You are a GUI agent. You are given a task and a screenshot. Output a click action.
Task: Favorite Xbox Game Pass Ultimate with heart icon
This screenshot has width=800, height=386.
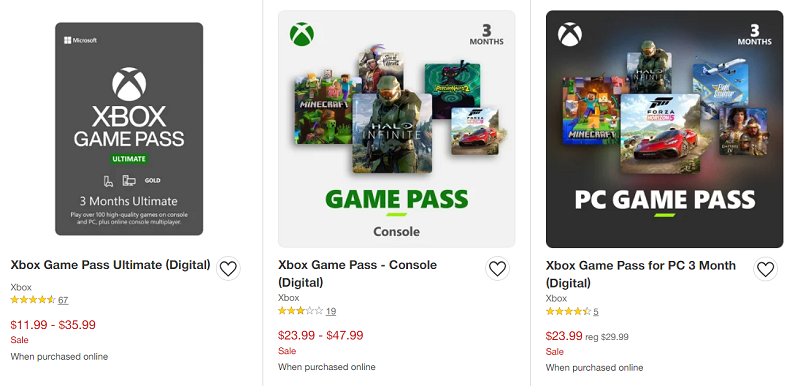pos(228,268)
